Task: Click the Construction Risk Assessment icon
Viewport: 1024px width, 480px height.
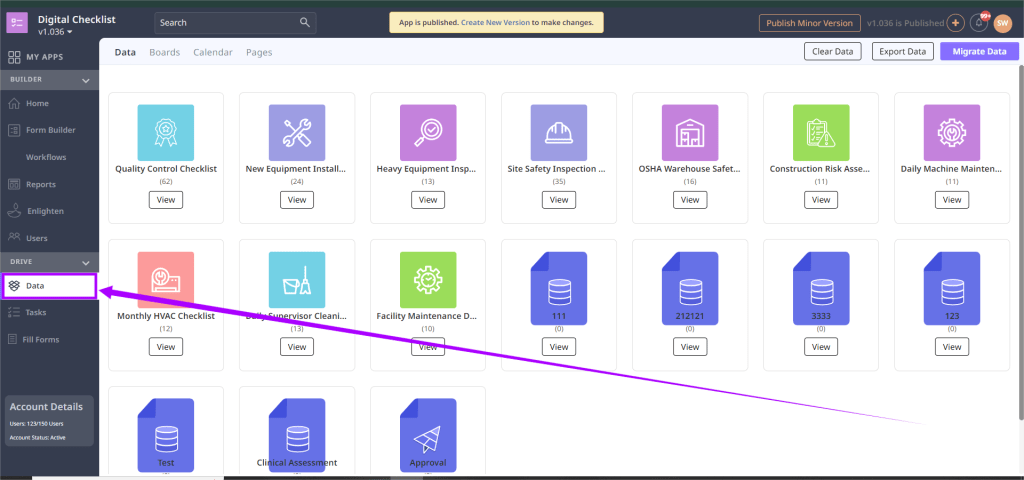Action: click(821, 133)
